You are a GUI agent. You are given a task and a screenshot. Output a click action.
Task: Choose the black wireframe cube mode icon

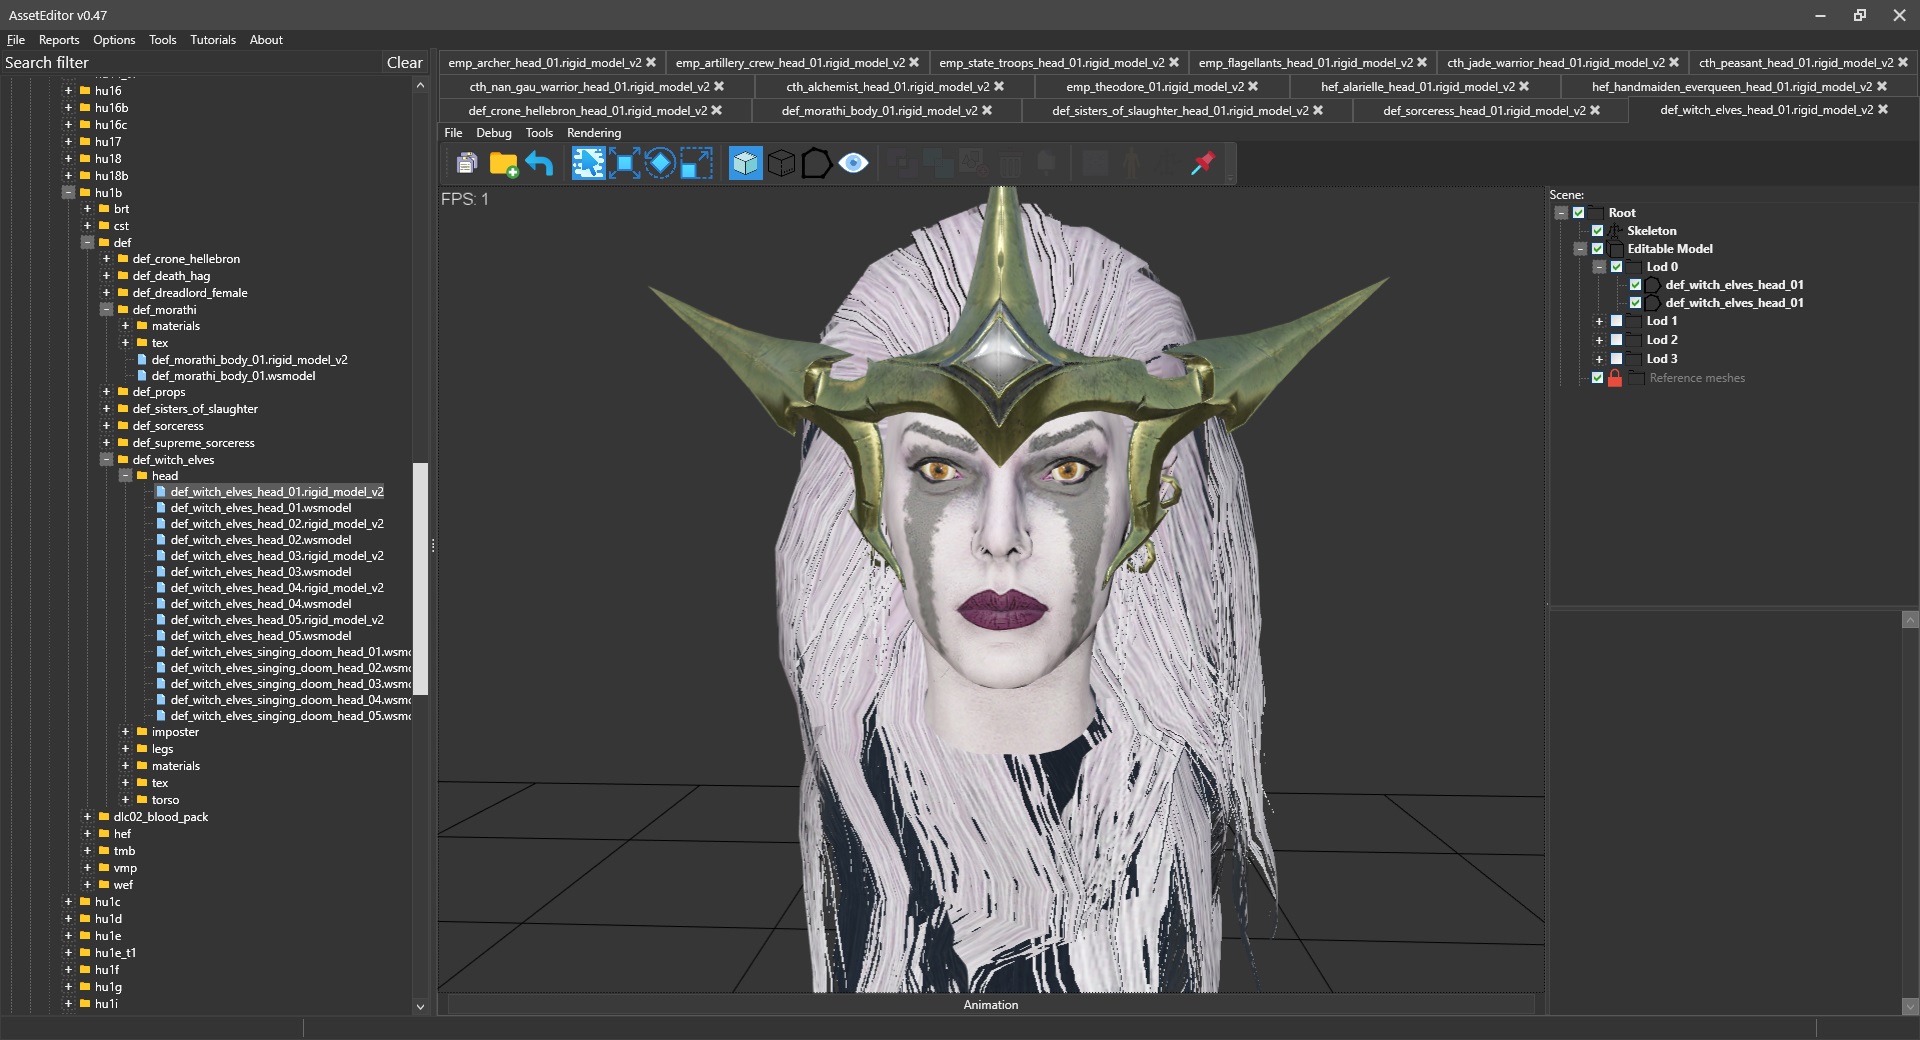coord(781,163)
